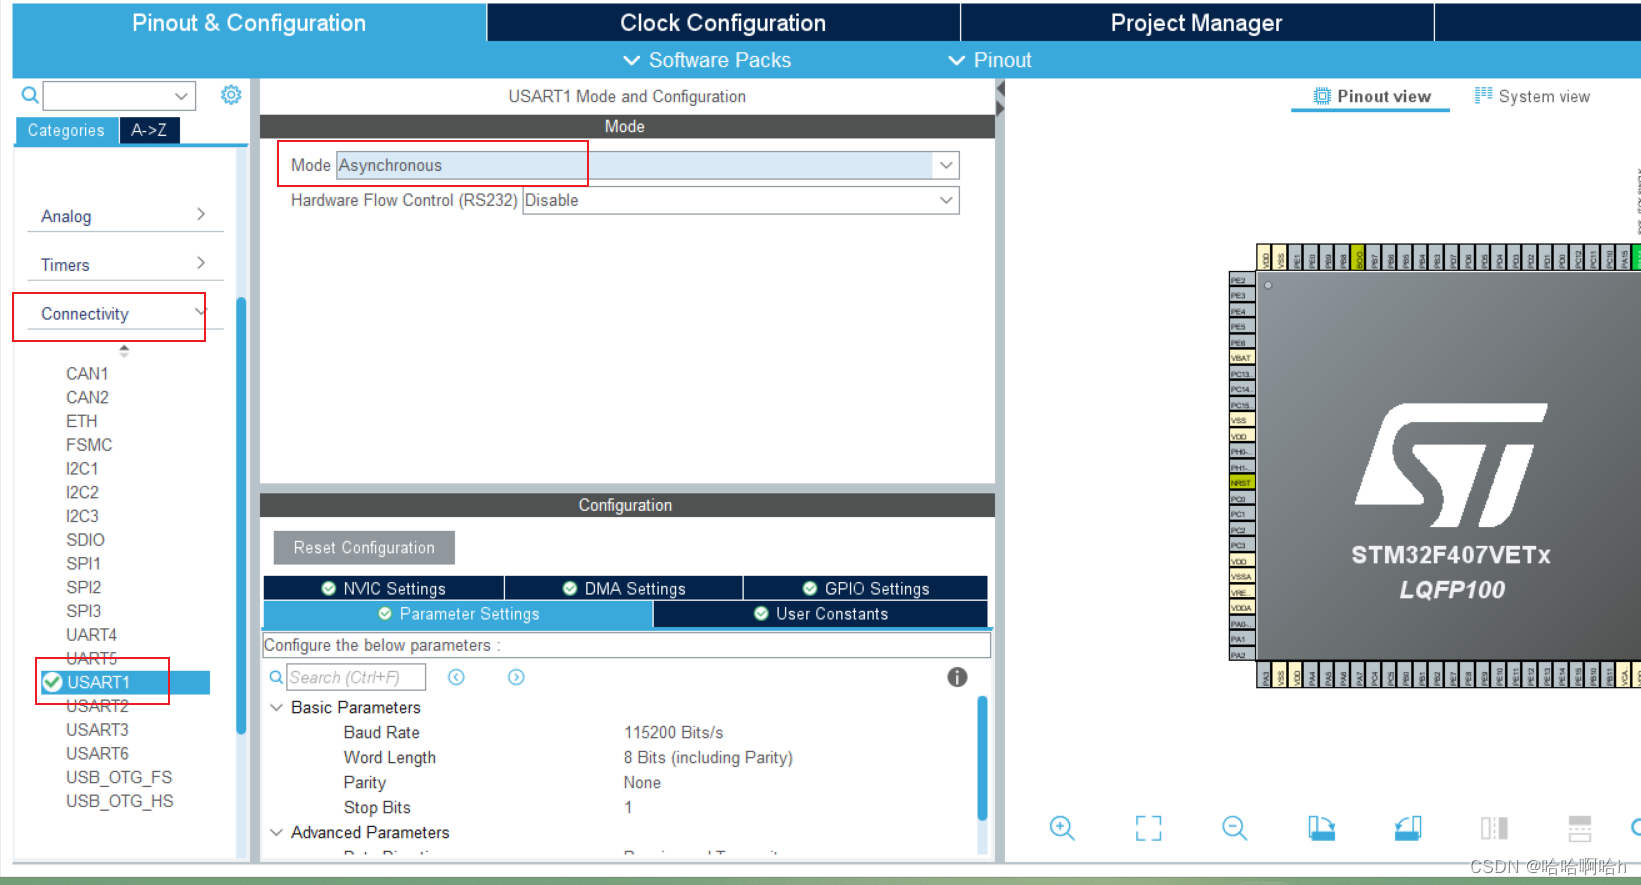
Task: Rotate the chip view counterclockwise
Action: (1408, 828)
